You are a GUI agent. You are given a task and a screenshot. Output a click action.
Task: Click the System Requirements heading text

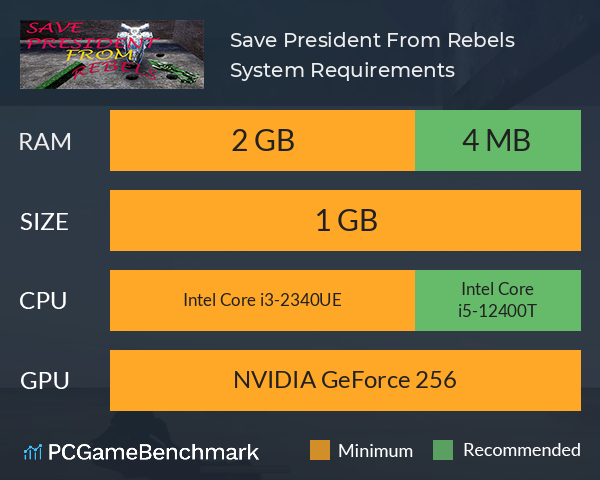(342, 70)
